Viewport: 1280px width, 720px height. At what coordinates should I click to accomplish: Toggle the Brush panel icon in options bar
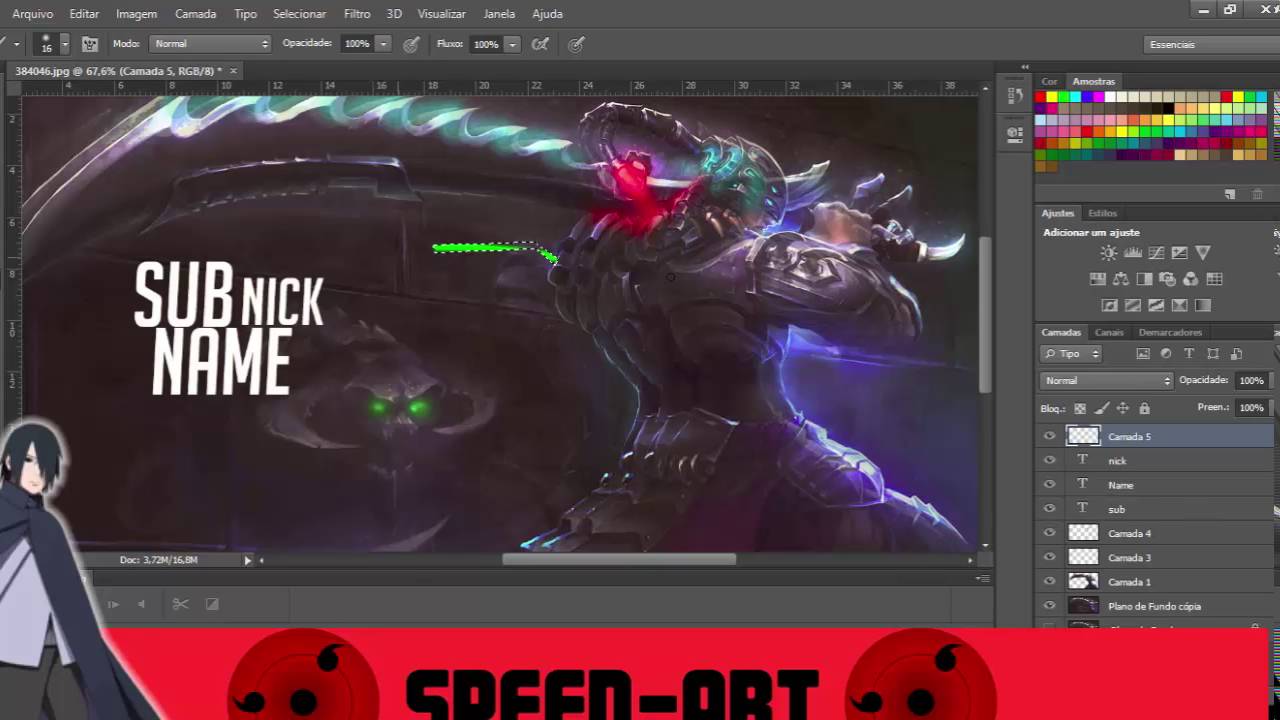pos(90,44)
